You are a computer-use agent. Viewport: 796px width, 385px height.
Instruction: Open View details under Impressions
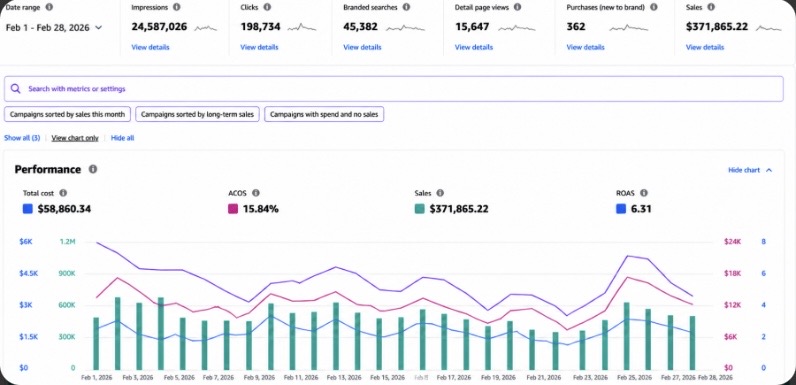(x=150, y=47)
